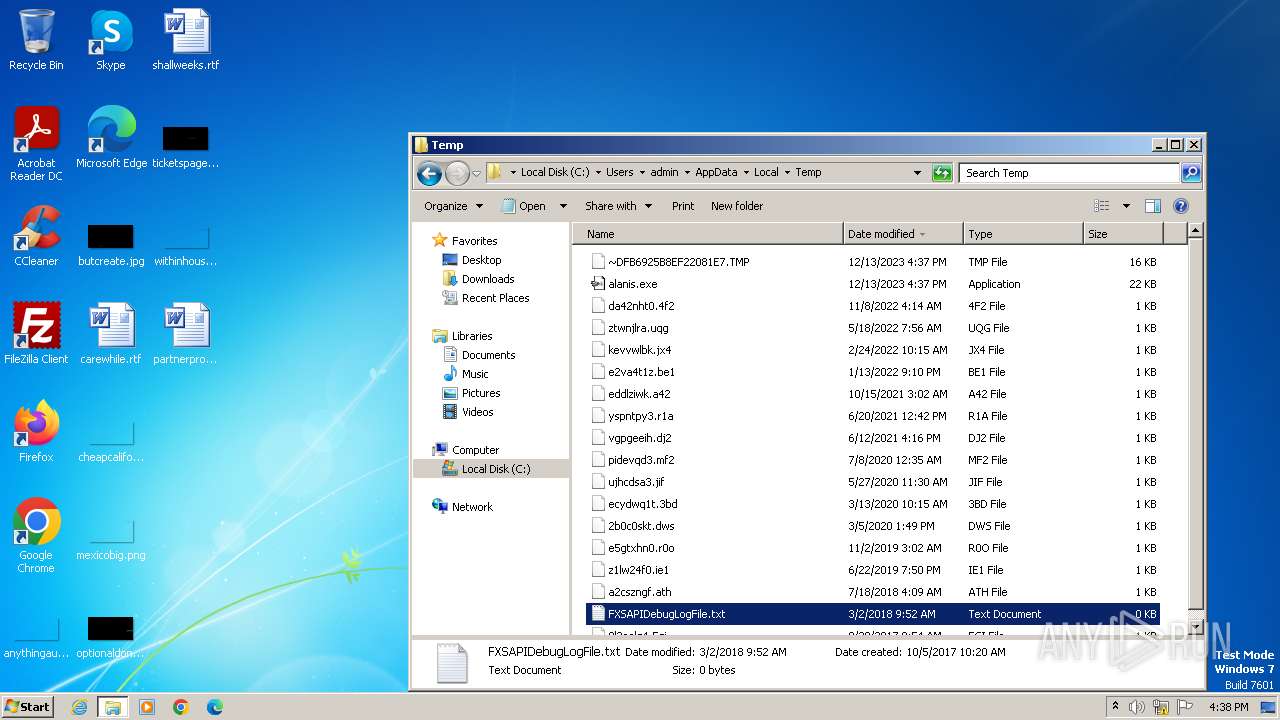Image resolution: width=1280 pixels, height=720 pixels.
Task: Click the Explorer Back arrow button
Action: click(x=429, y=174)
